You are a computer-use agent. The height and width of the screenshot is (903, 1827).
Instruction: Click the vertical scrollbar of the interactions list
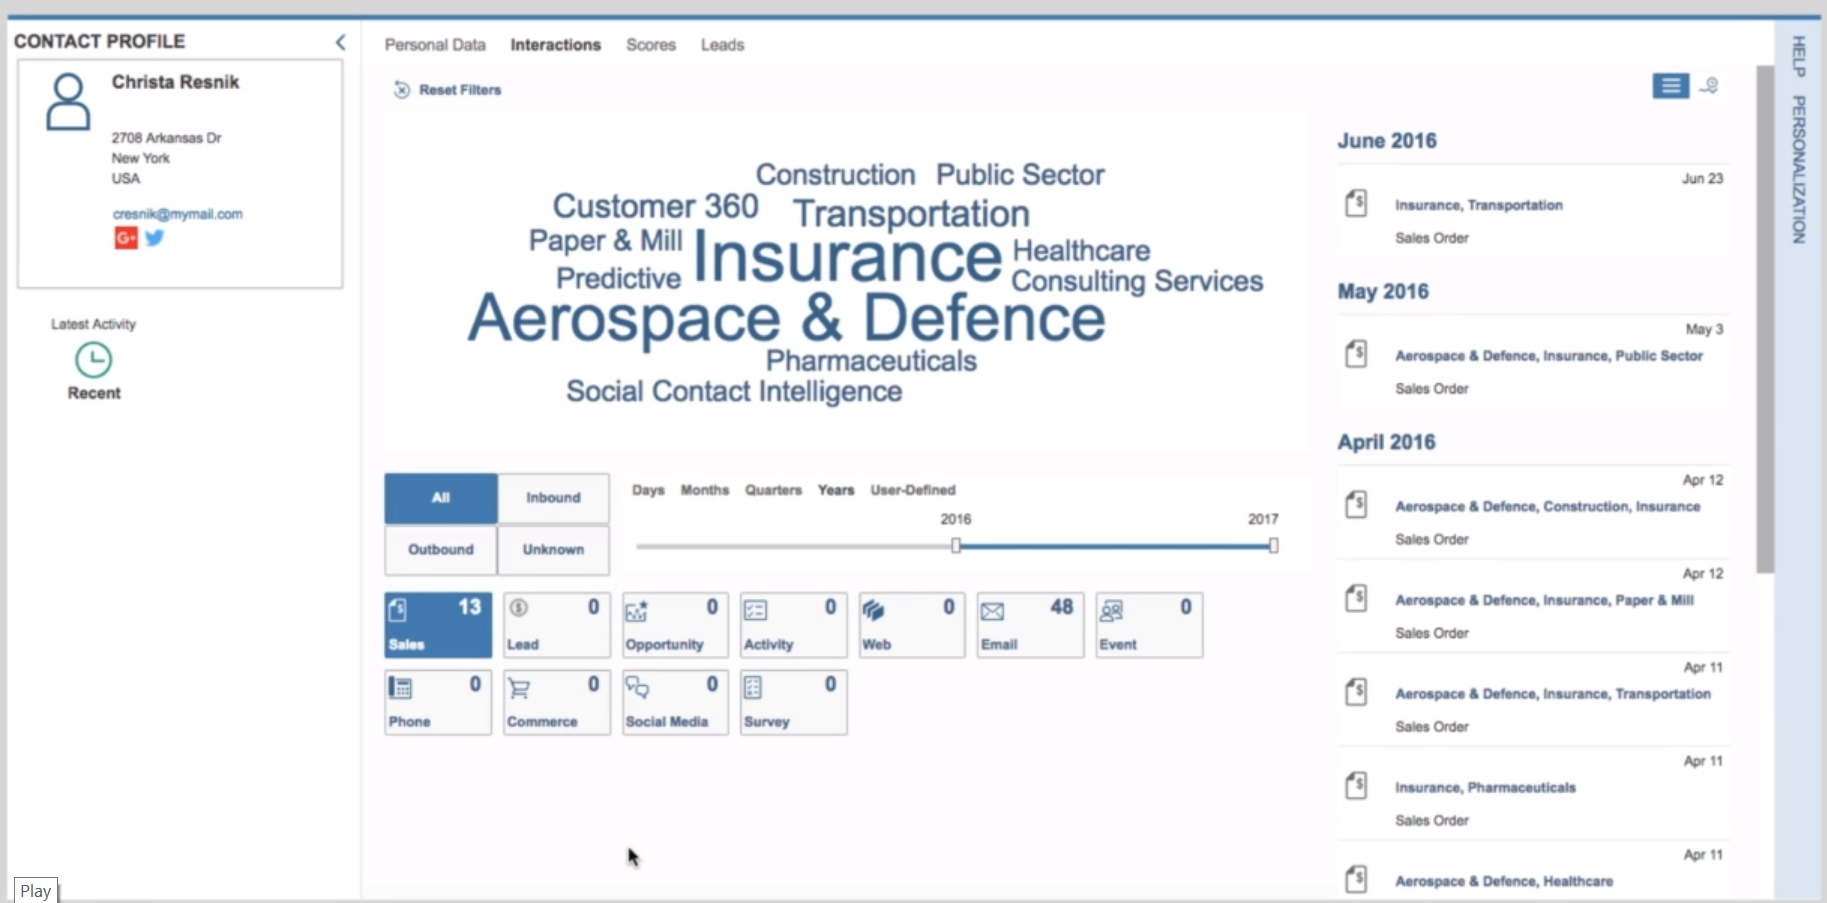click(1765, 320)
